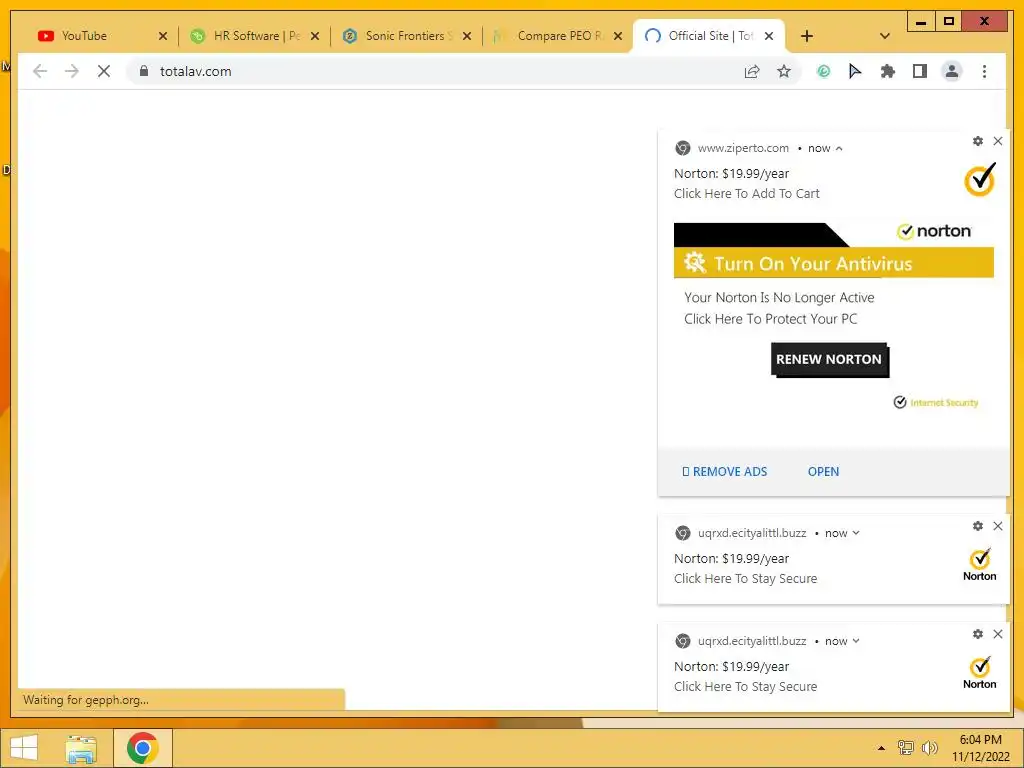This screenshot has width=1024, height=768.
Task: Close the Compare PEO tab
Action: [618, 36]
